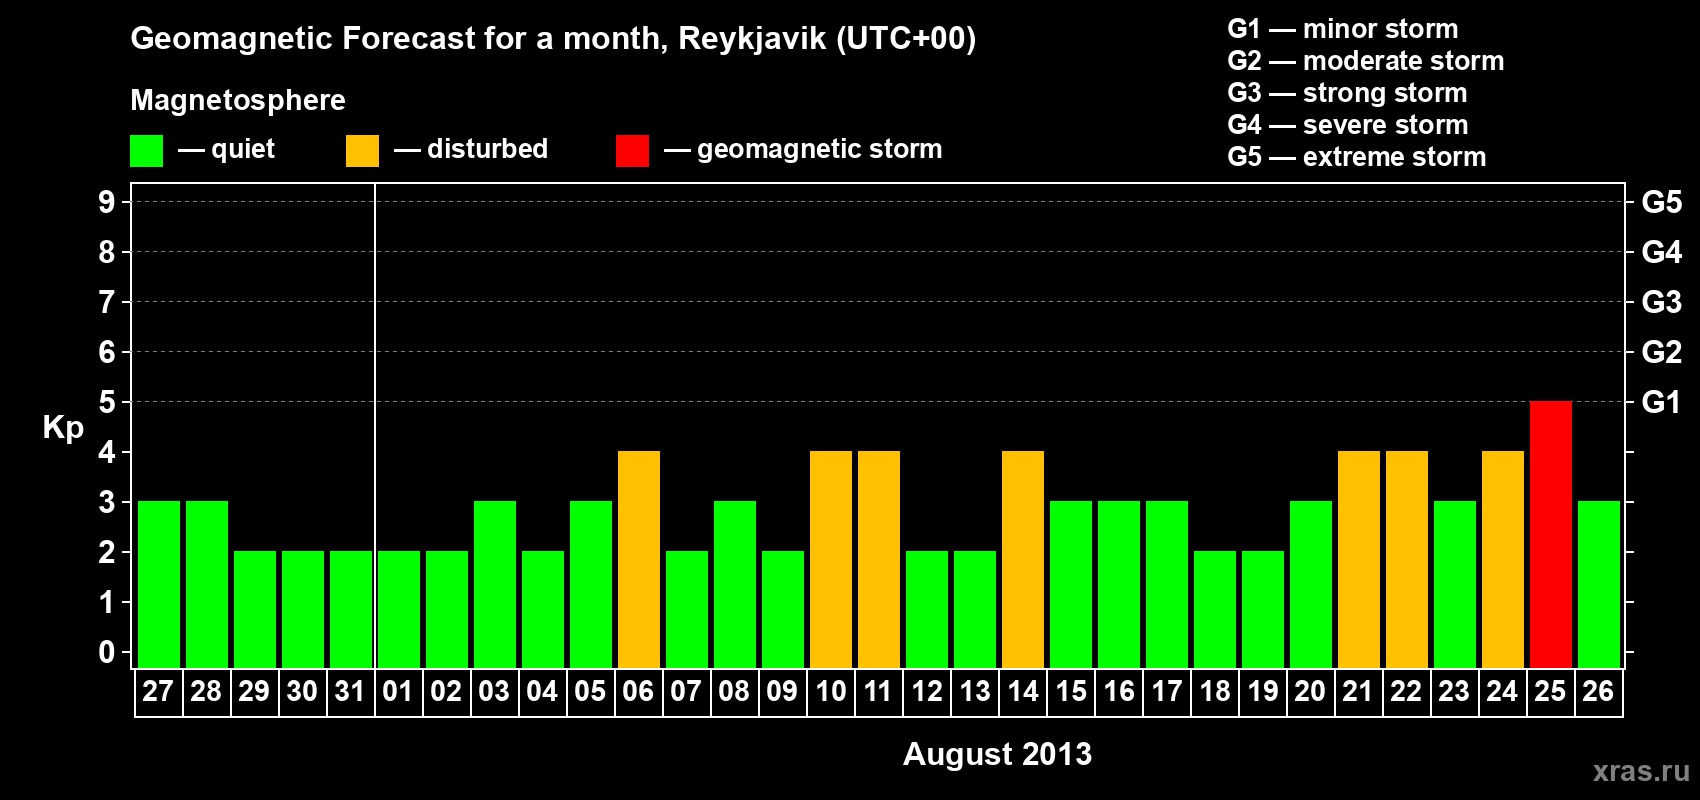1700x800 pixels.
Task: Click the orange bar for day 11
Action: coord(879,559)
